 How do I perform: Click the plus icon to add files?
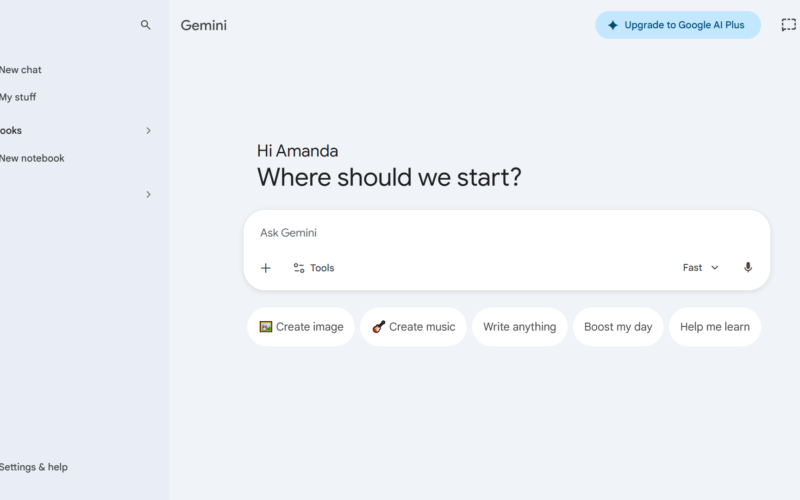pos(266,268)
